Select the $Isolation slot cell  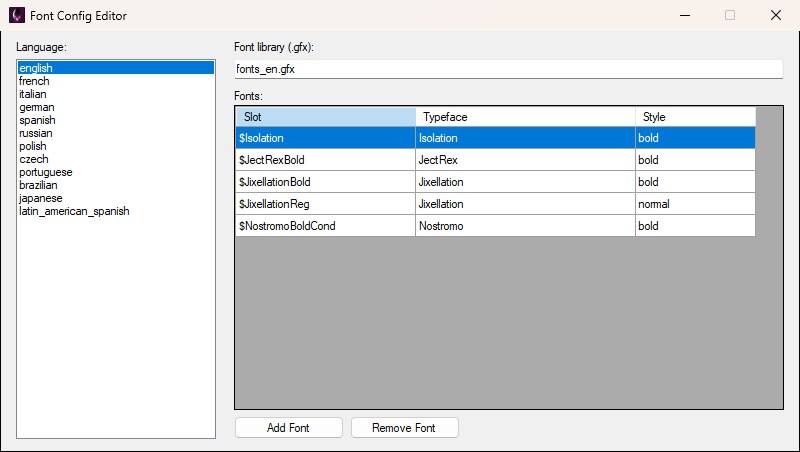tap(326, 138)
